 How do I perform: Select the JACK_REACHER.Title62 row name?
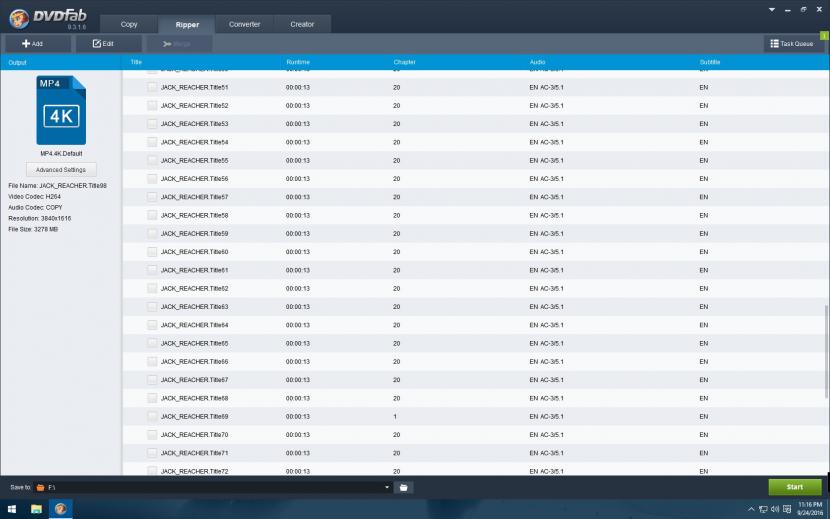(x=194, y=288)
